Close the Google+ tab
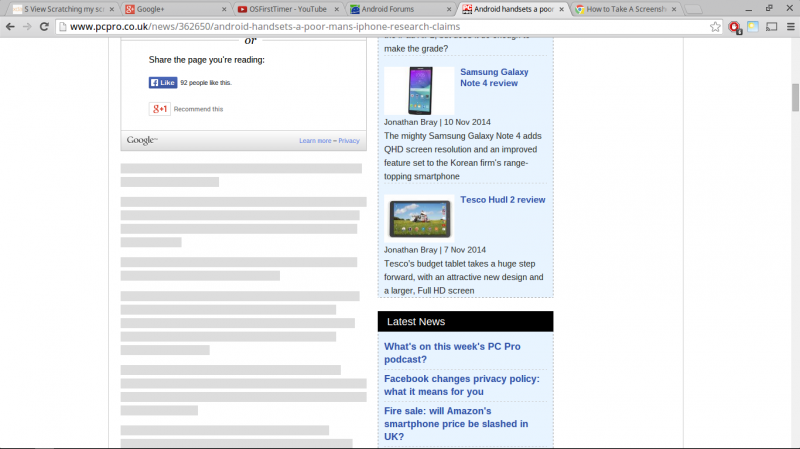Image resolution: width=800 pixels, height=449 pixels. 224,9
